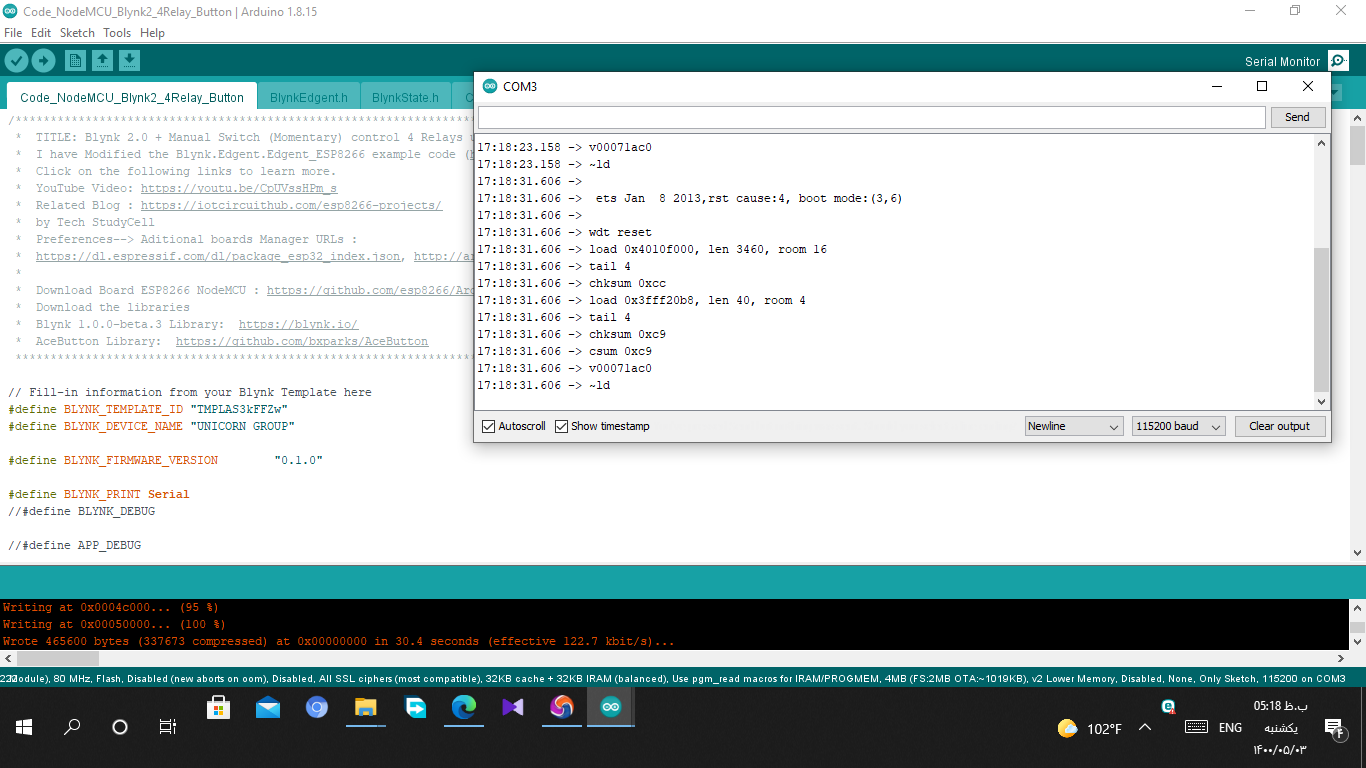The height and width of the screenshot is (768, 1366).
Task: Click the Verify sketch checkmark icon
Action: [x=16, y=61]
